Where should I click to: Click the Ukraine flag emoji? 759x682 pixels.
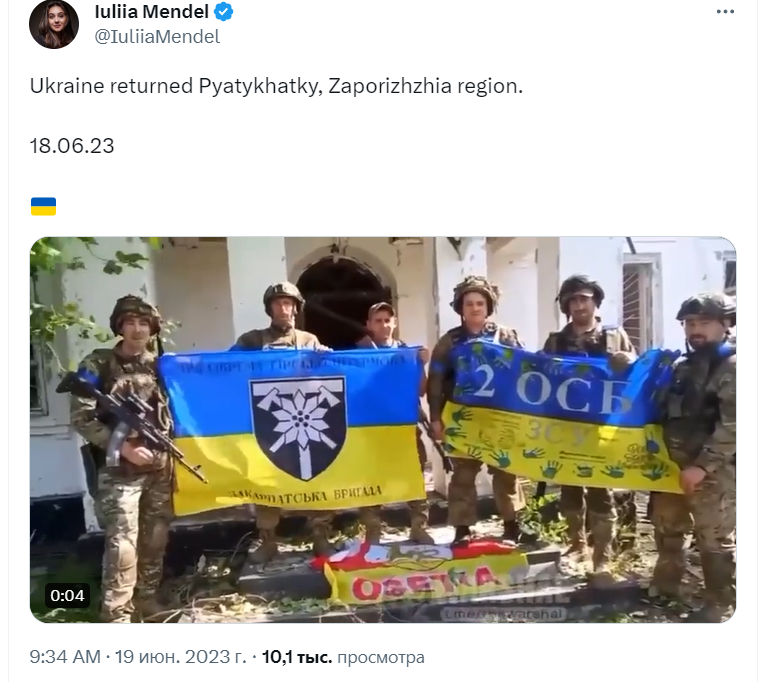[43, 207]
